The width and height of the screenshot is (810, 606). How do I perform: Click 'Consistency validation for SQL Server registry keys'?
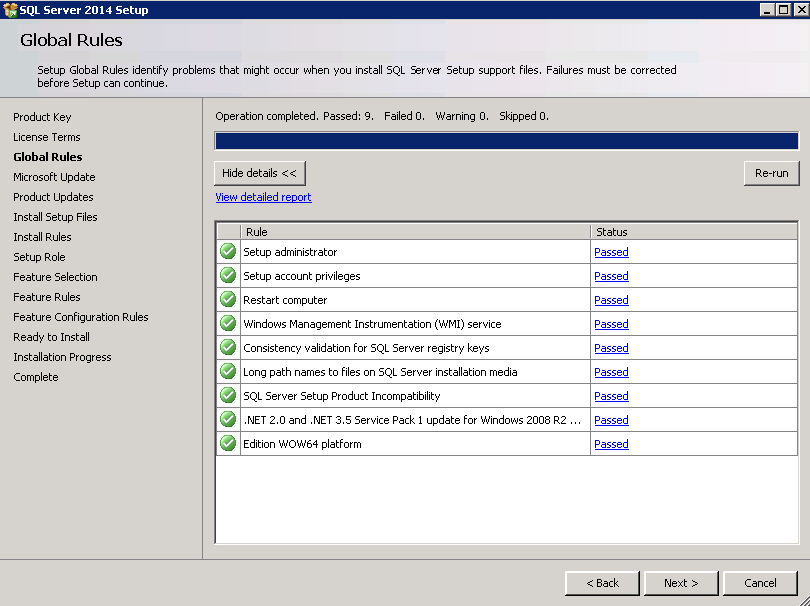click(366, 348)
